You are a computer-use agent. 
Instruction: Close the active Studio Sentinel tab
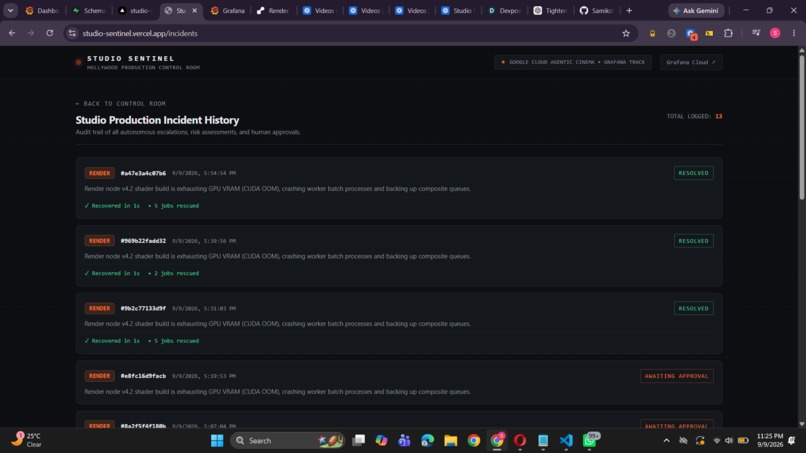point(194,10)
